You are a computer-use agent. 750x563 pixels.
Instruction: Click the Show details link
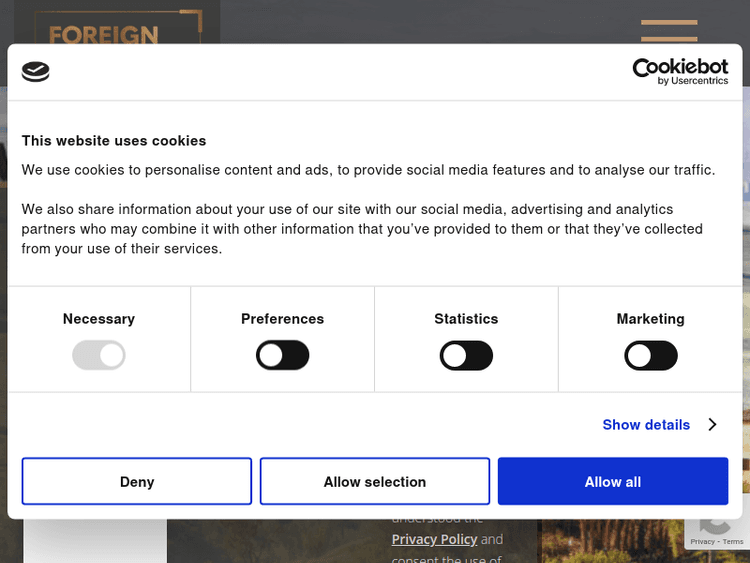(x=646, y=425)
